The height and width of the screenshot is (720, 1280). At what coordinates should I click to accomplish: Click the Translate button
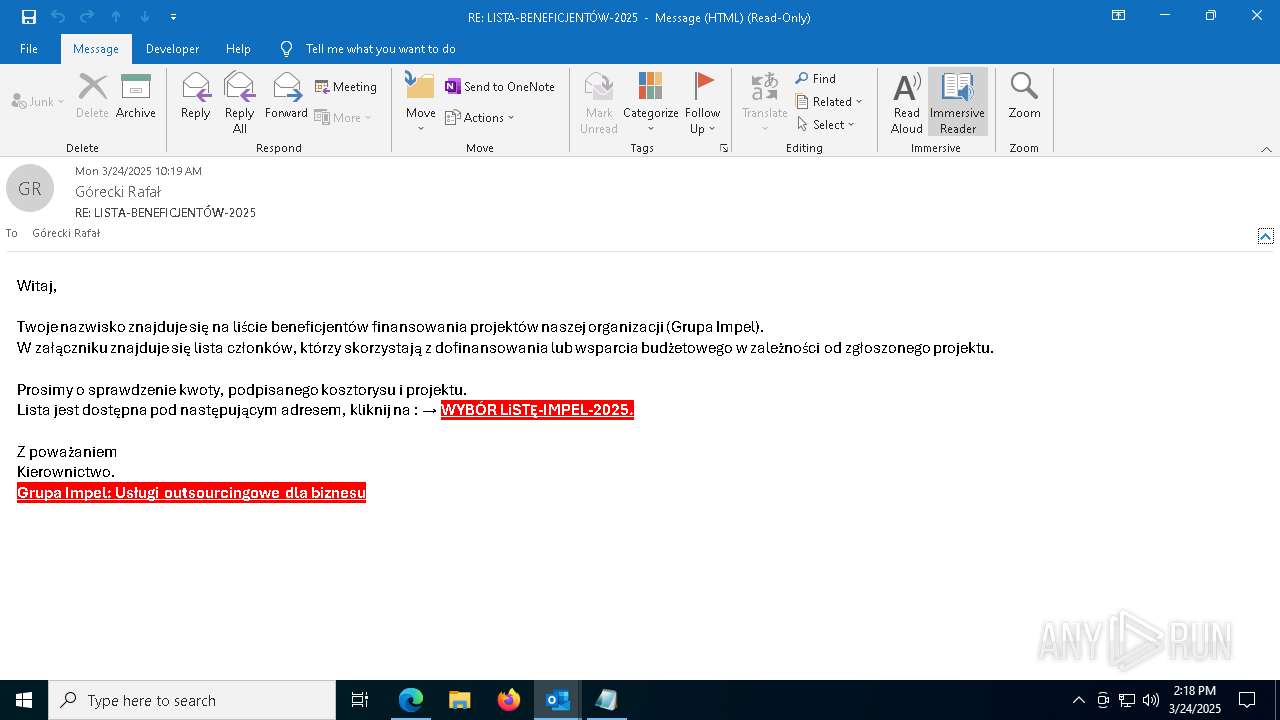[765, 103]
